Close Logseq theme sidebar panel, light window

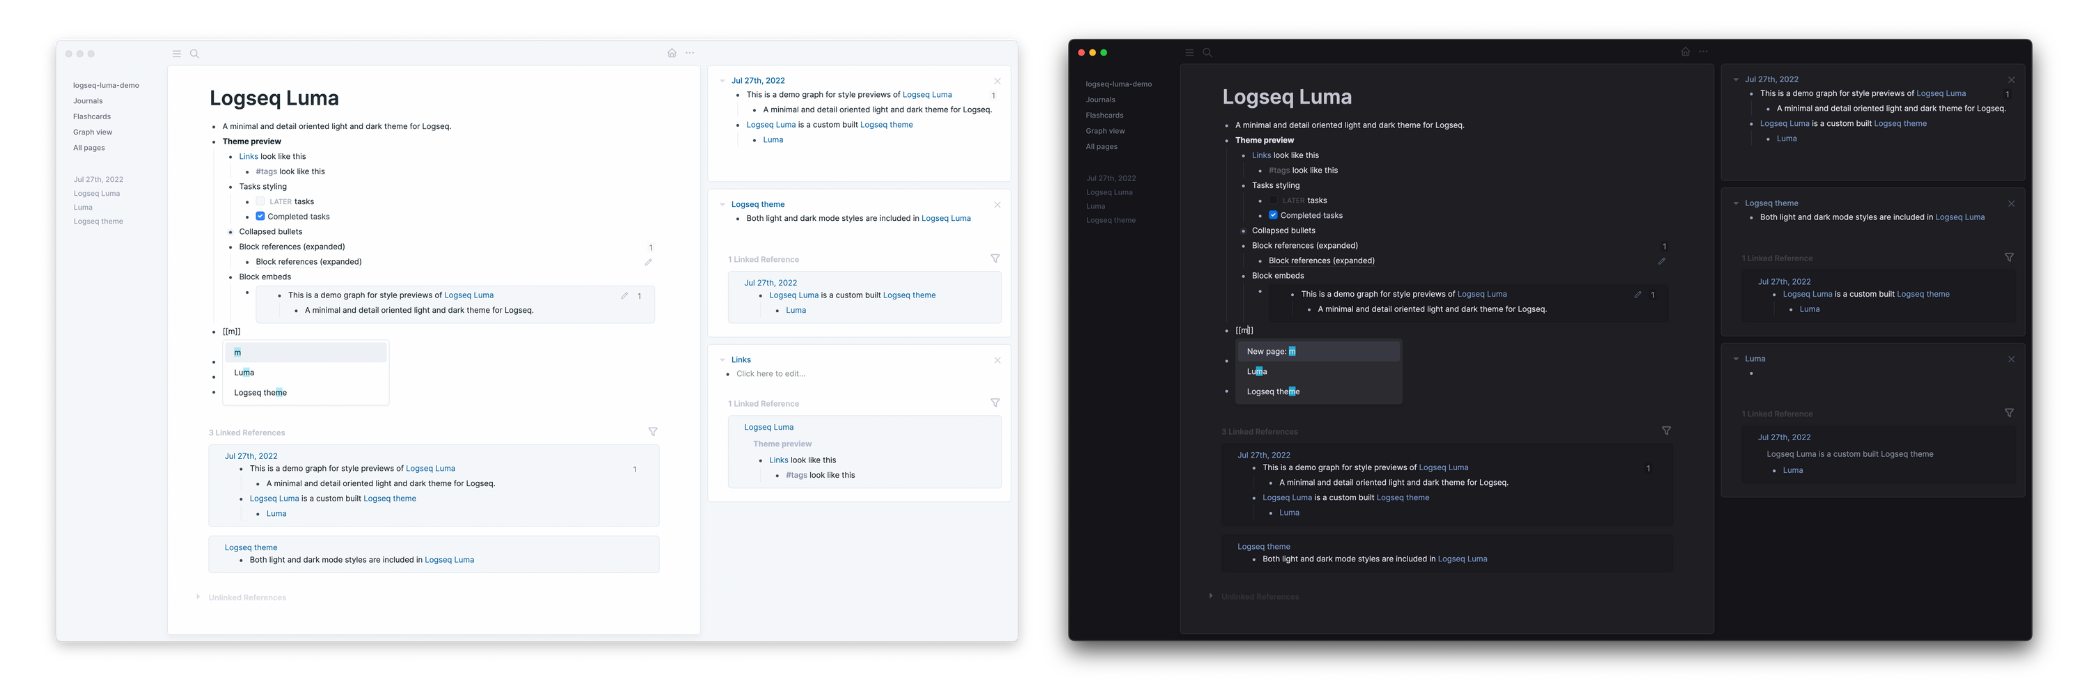(997, 205)
